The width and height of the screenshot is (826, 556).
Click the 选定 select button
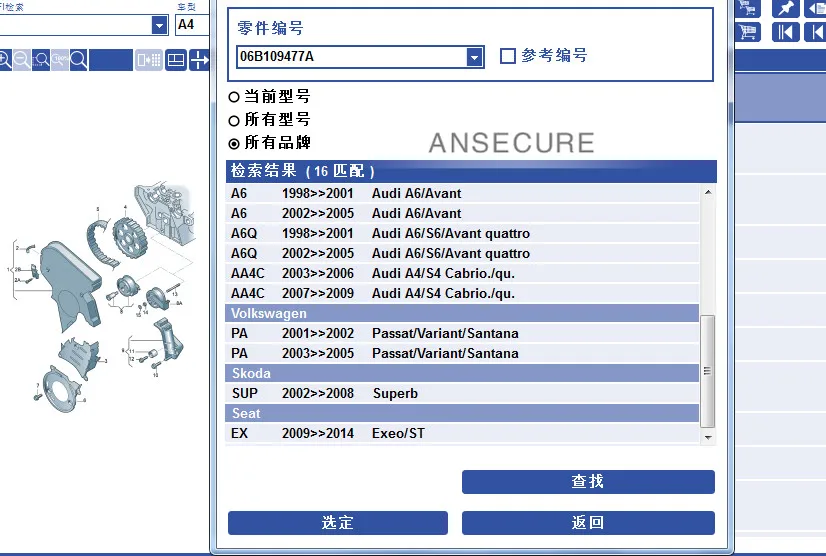[338, 523]
